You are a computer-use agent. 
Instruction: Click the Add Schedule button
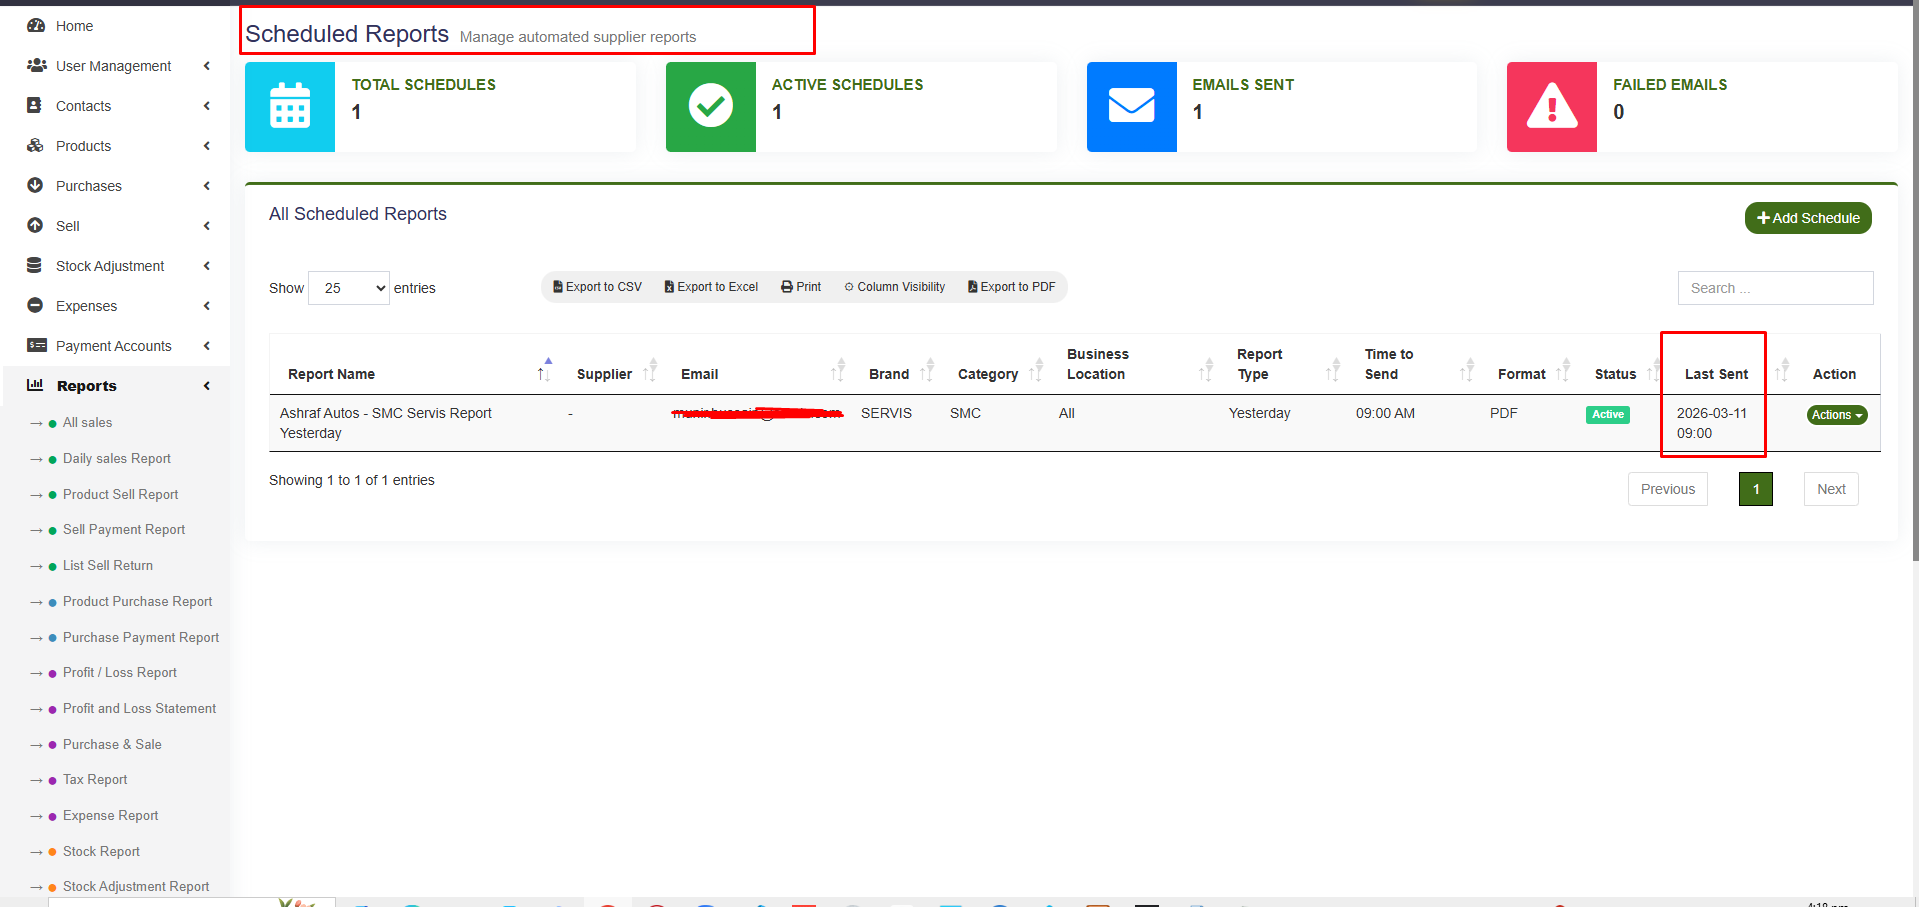point(1807,217)
